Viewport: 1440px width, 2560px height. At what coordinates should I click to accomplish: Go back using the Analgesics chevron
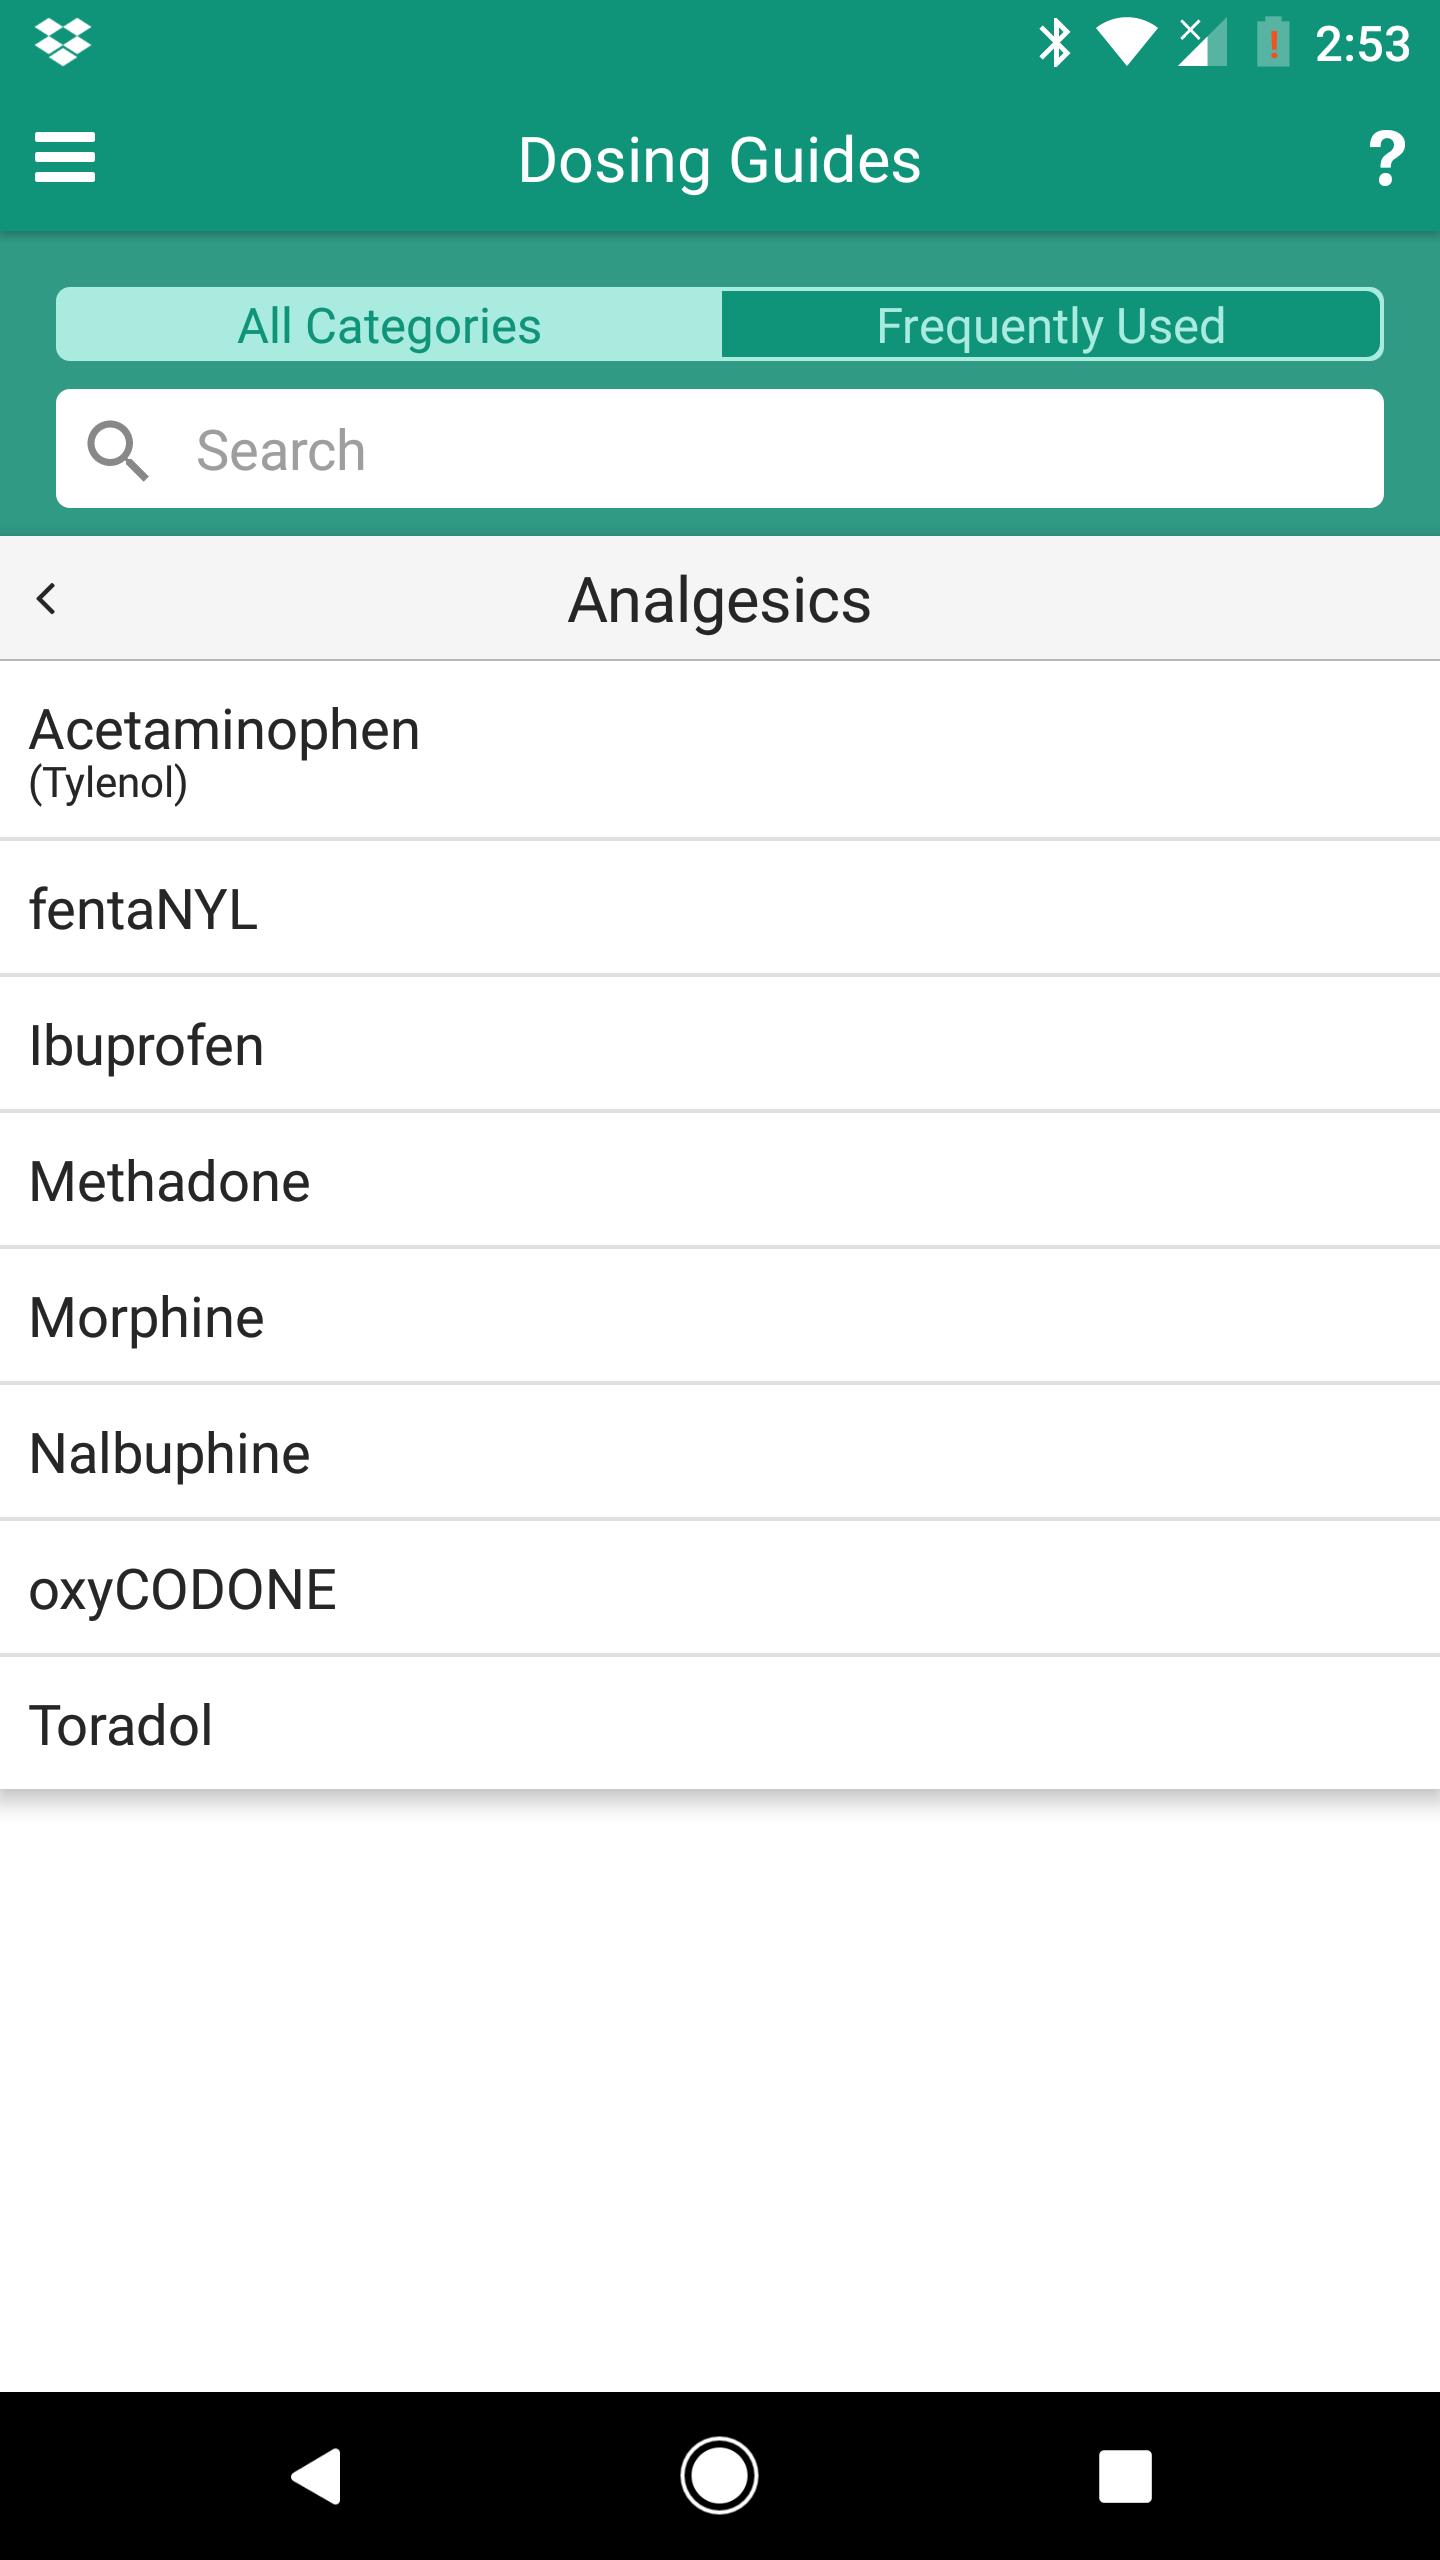46,599
